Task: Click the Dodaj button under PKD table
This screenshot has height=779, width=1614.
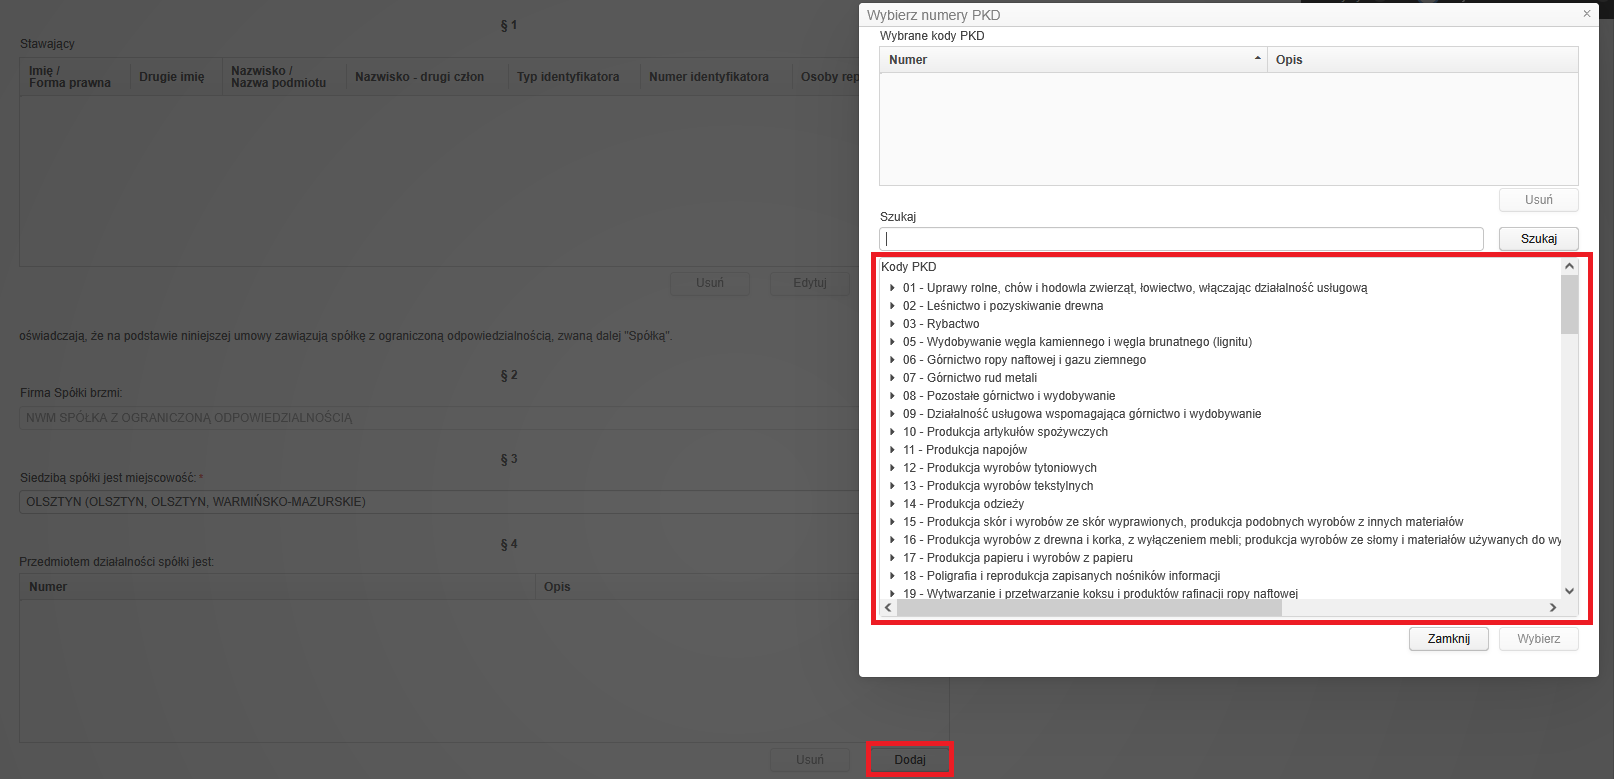Action: (x=910, y=760)
